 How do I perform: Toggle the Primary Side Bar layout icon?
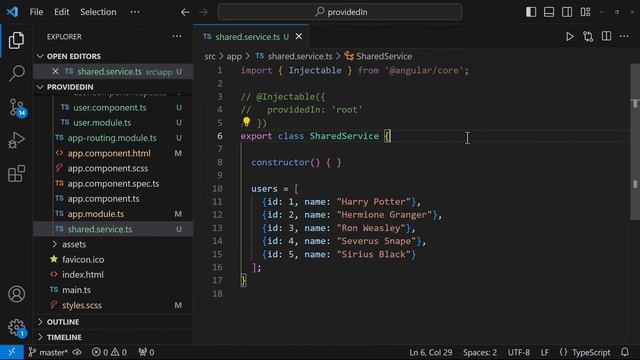tap(531, 12)
